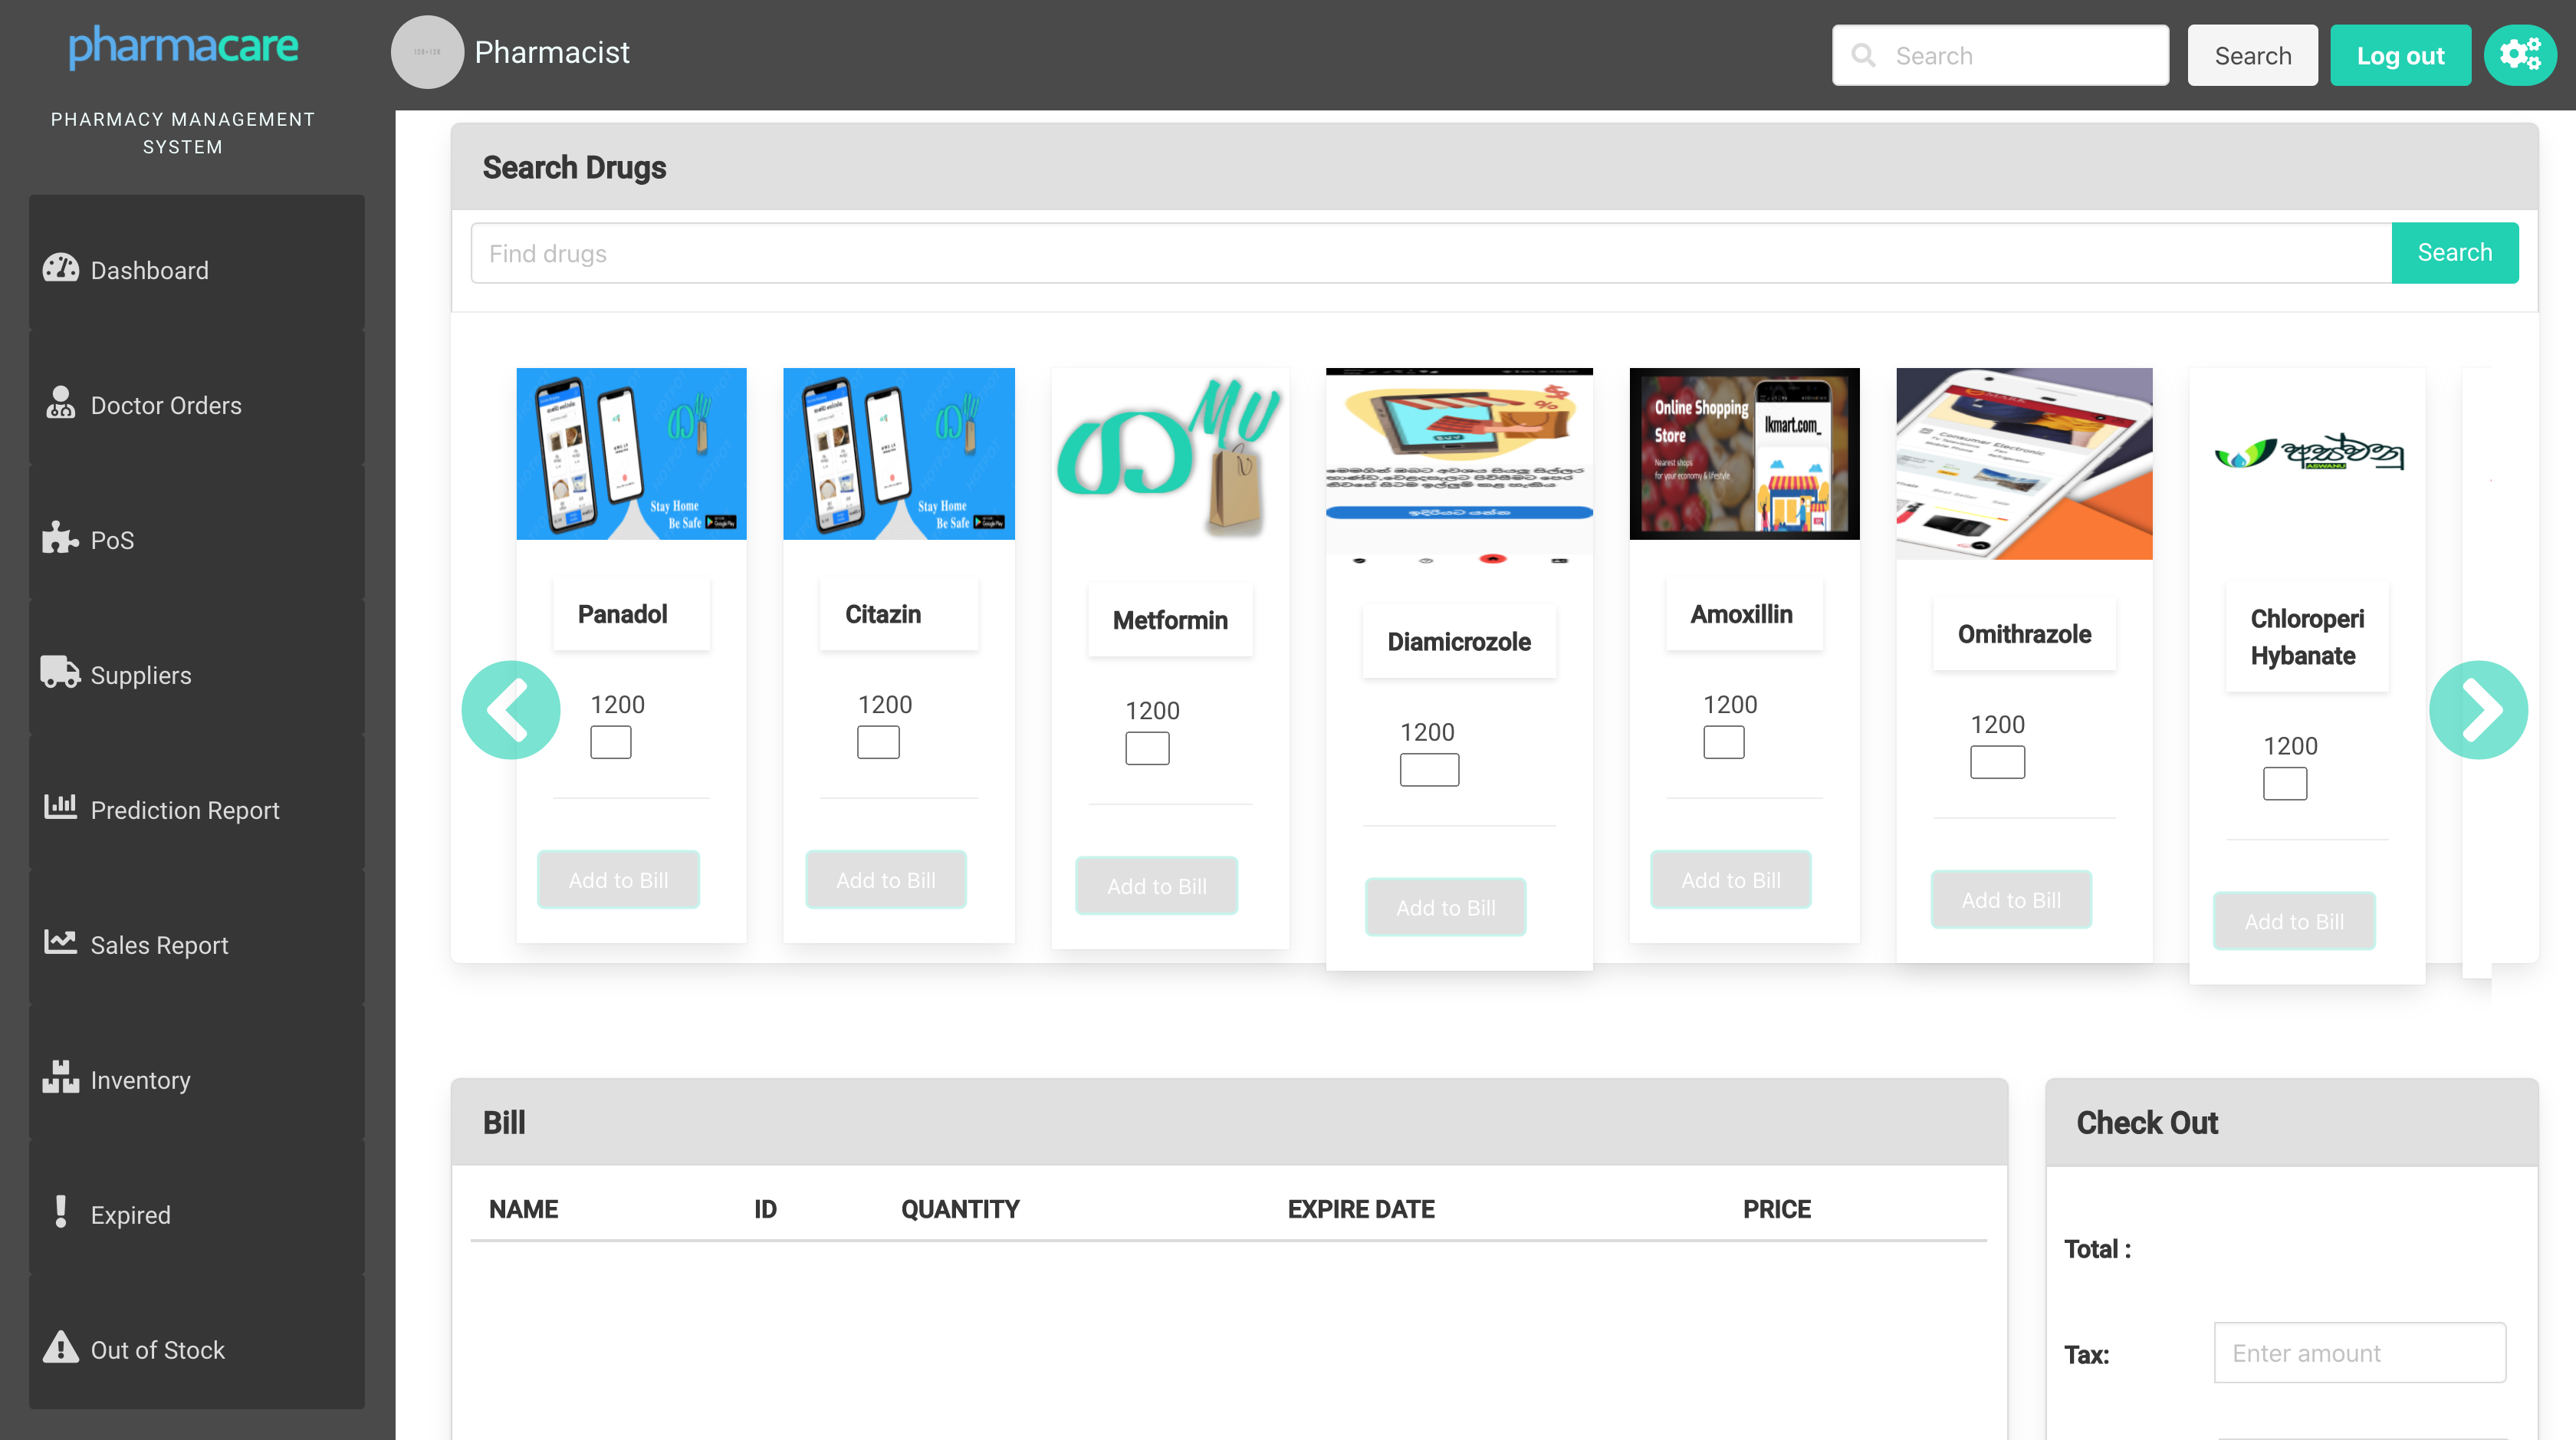This screenshot has height=1440, width=2576.
Task: Focus the Find drugs input field
Action: click(x=1430, y=253)
